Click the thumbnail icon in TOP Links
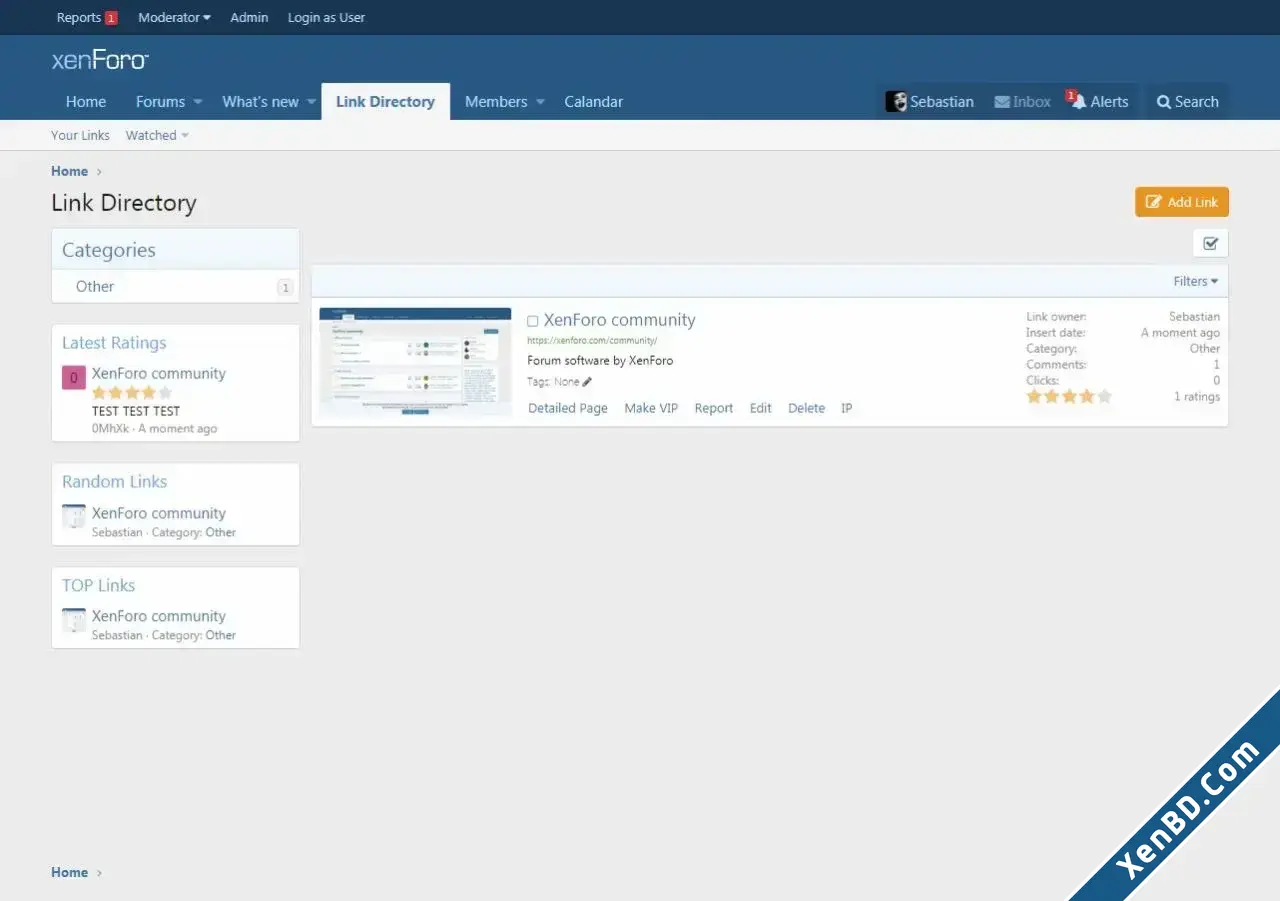The width and height of the screenshot is (1280, 901). point(73,620)
